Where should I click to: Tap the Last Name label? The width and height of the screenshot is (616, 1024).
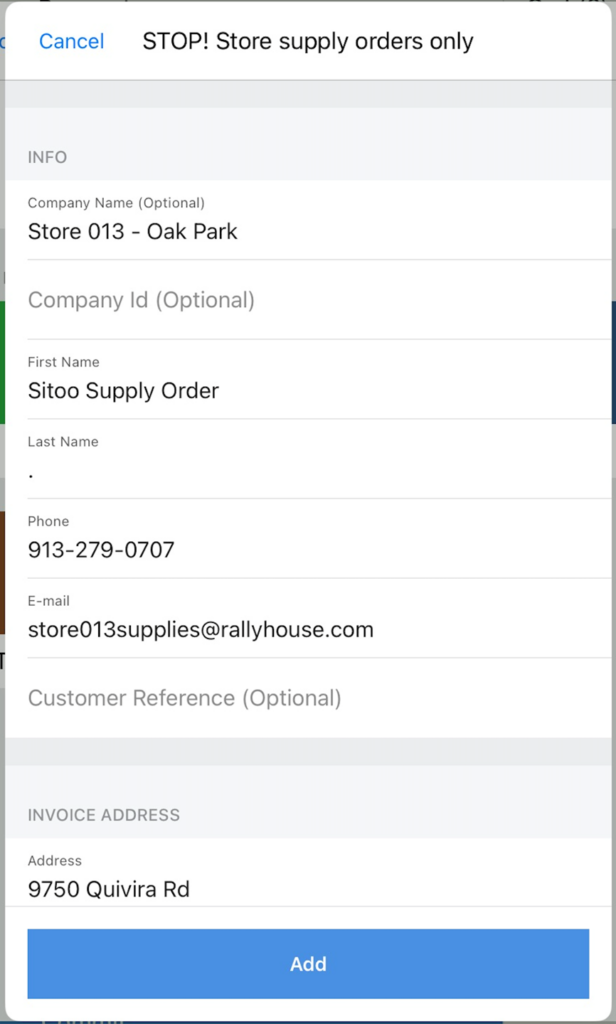coord(63,441)
